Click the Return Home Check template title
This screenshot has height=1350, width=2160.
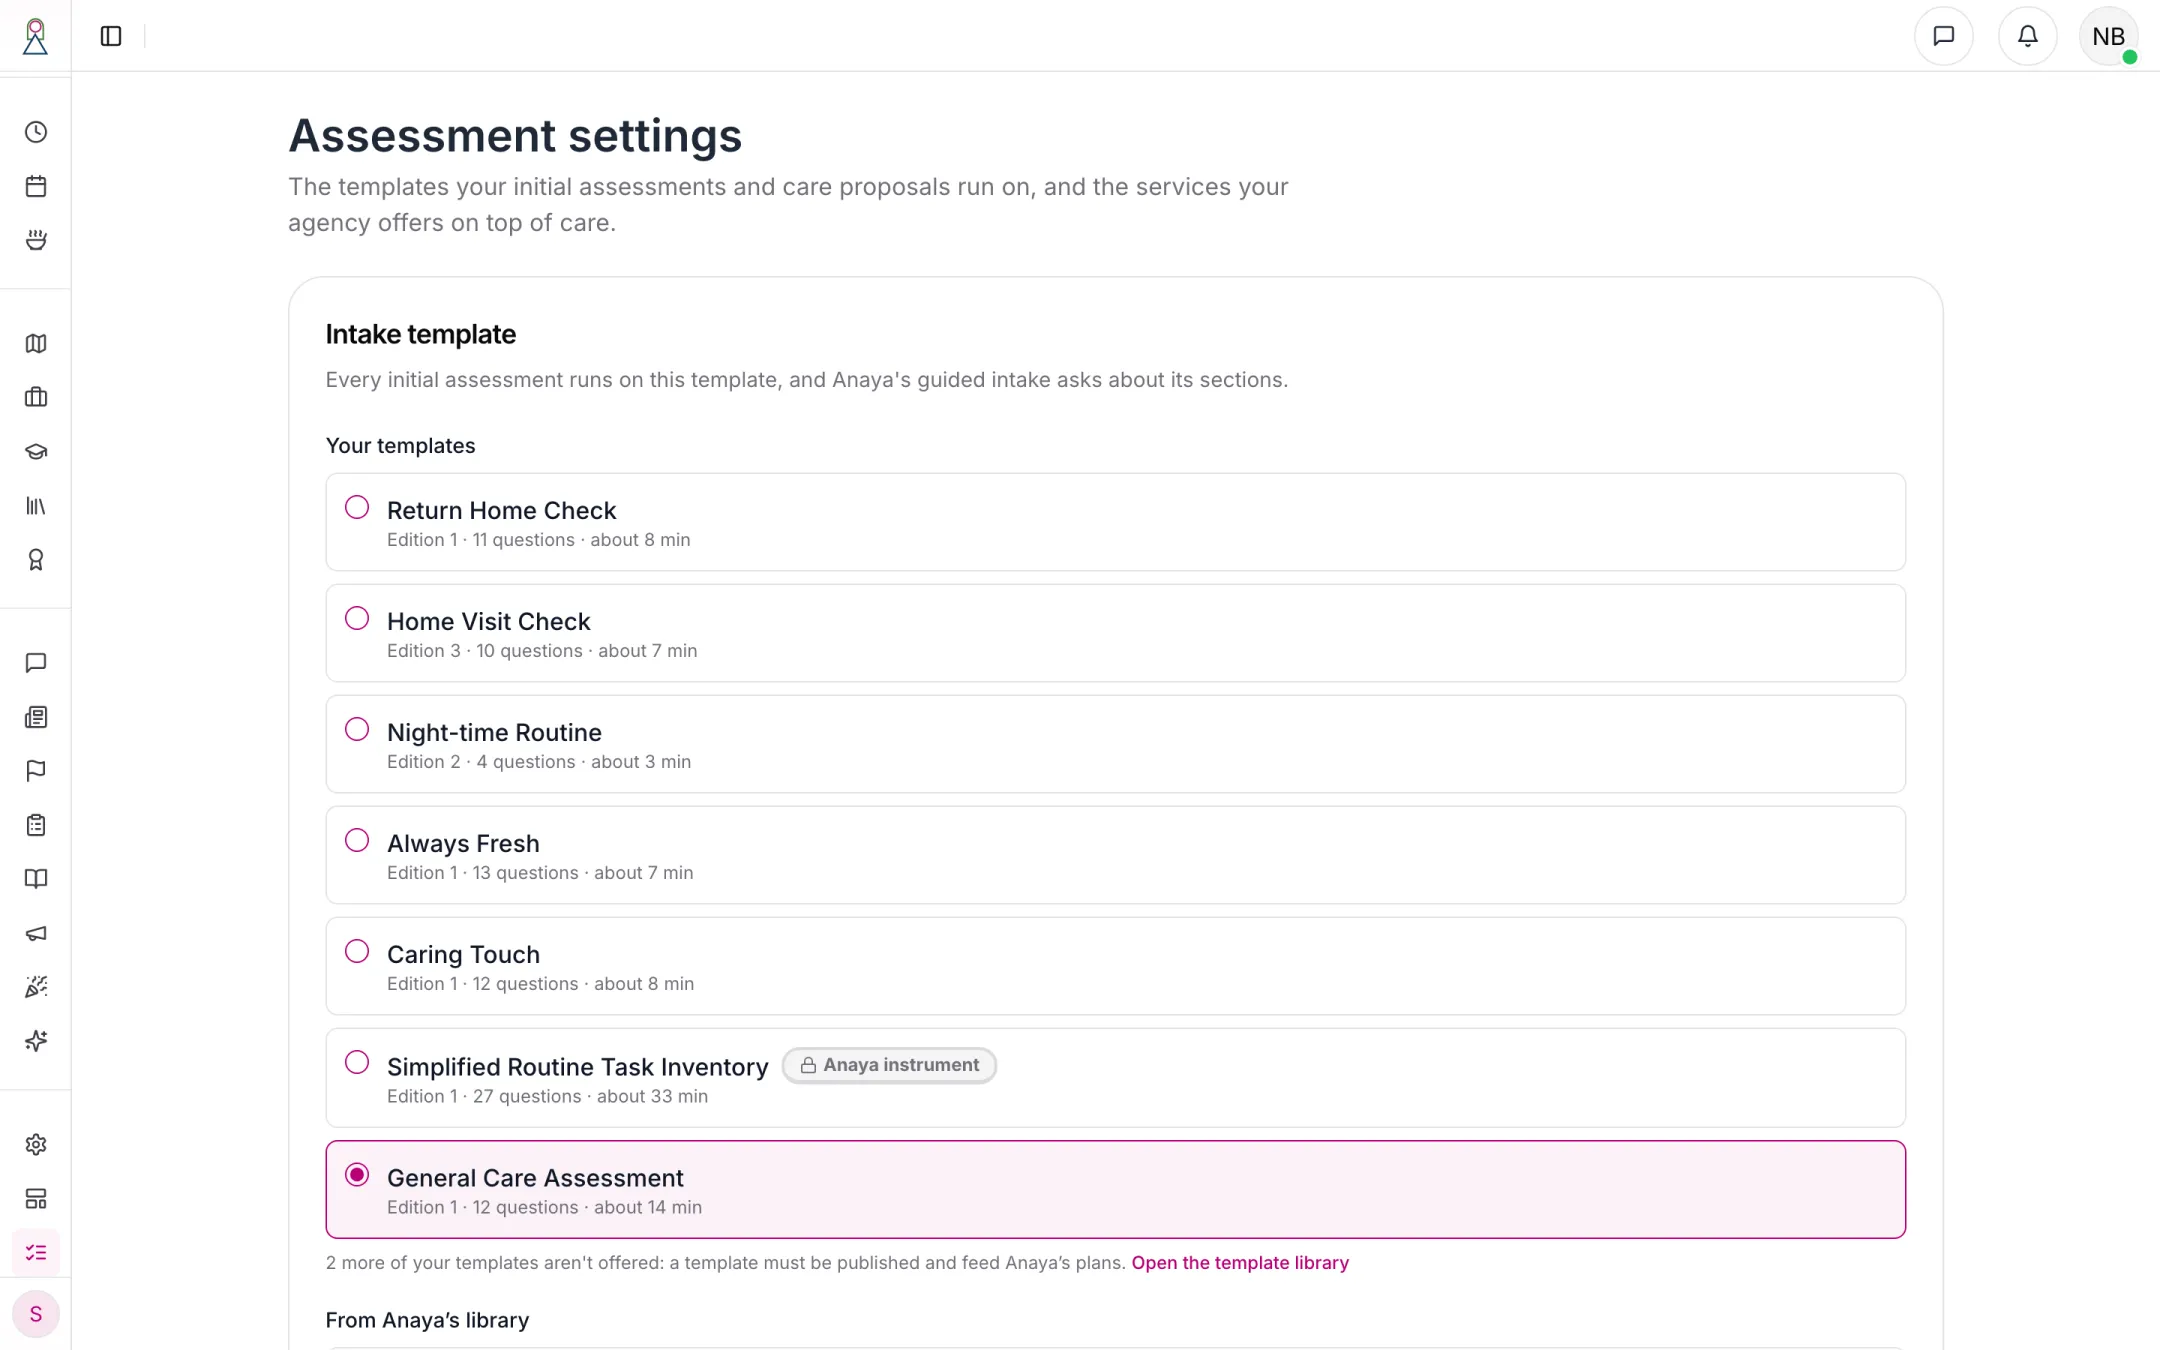(x=501, y=510)
